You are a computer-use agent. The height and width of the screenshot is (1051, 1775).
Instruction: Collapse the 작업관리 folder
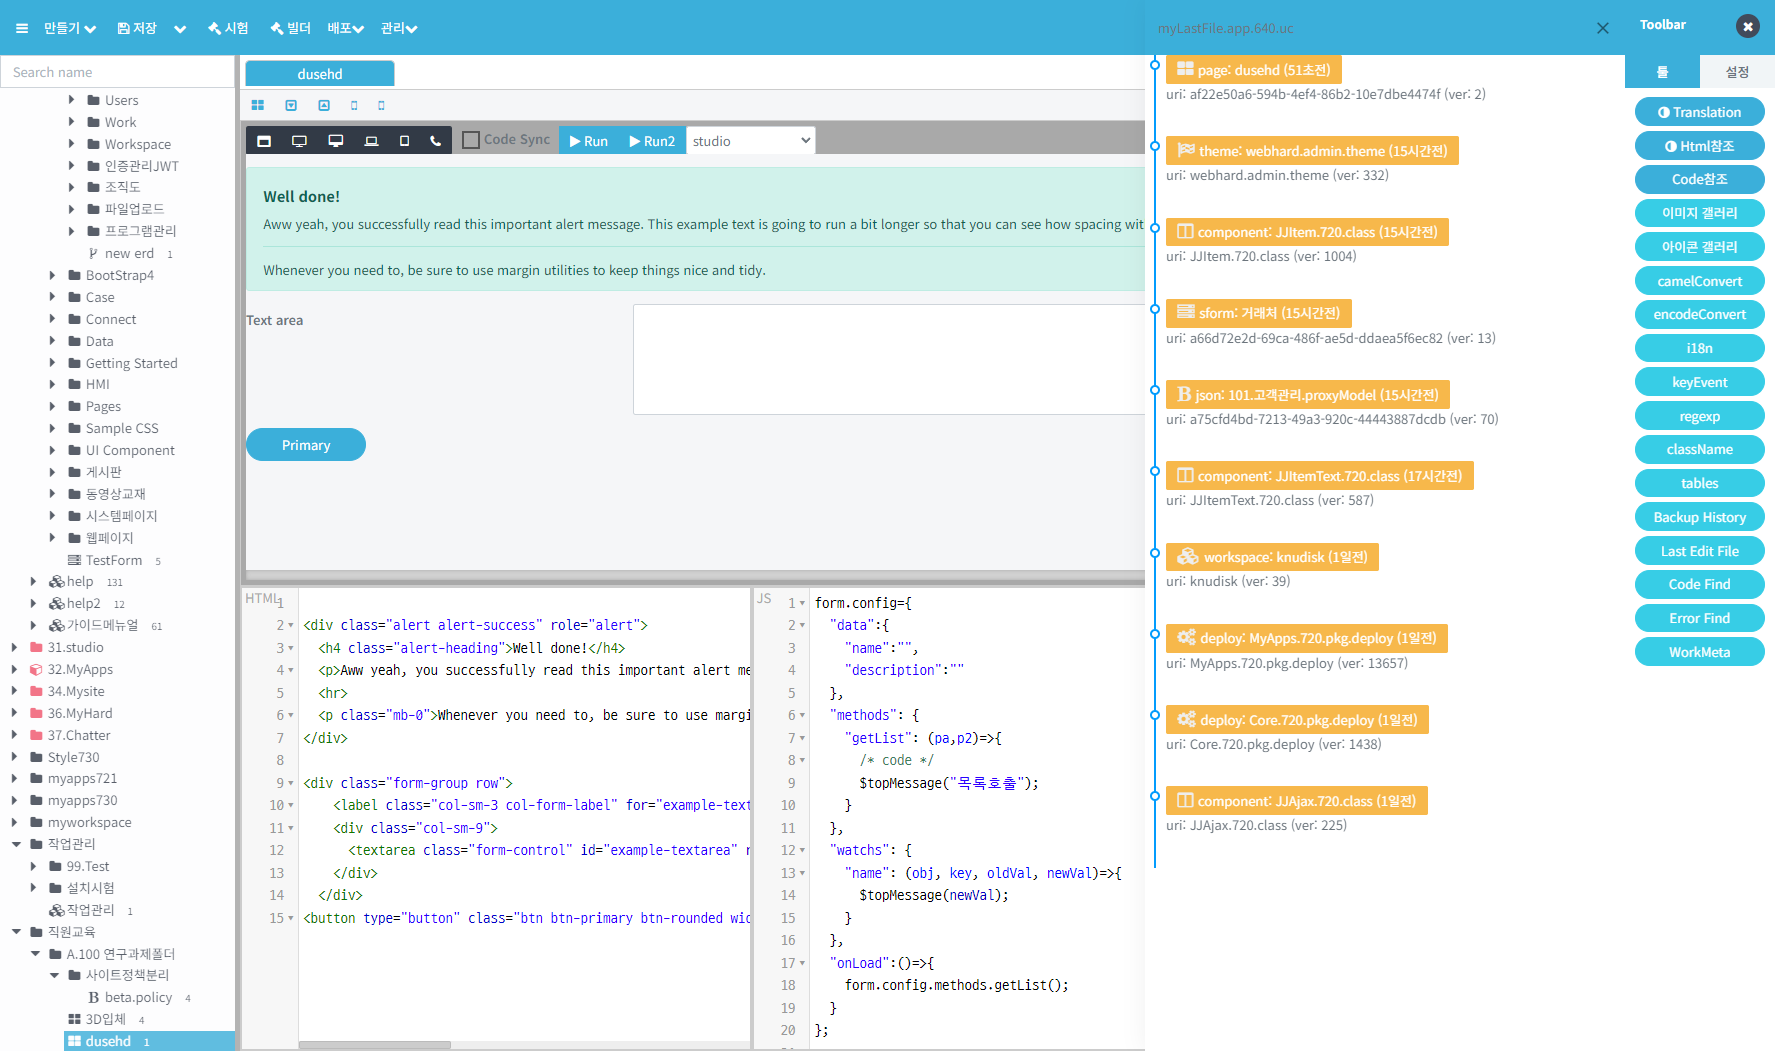coord(16,844)
